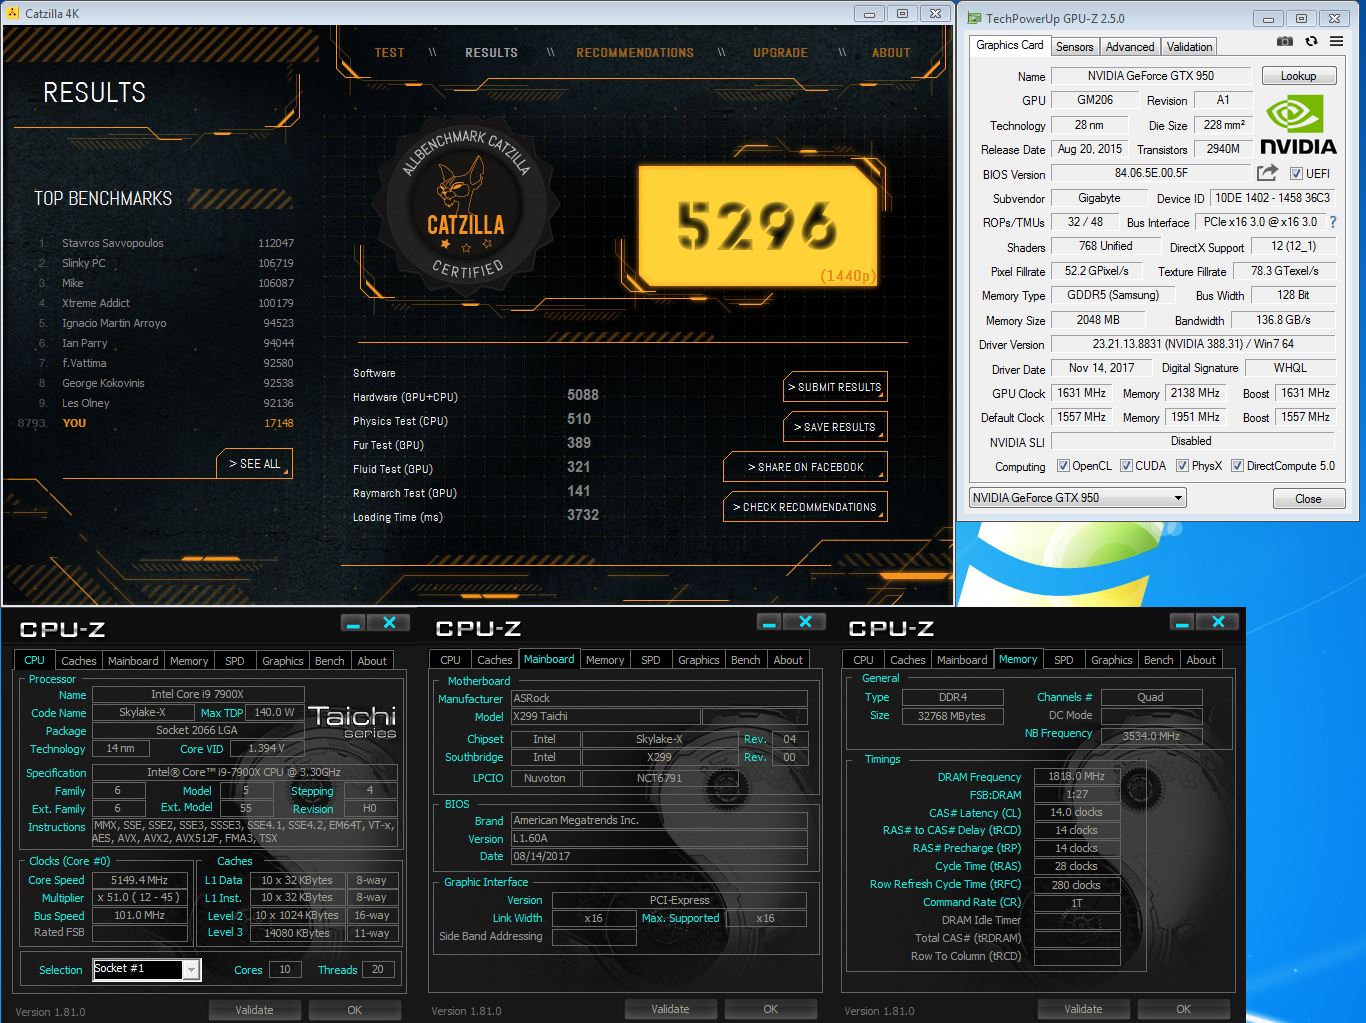Open the Validation tab in GPU-Z

1189,46
